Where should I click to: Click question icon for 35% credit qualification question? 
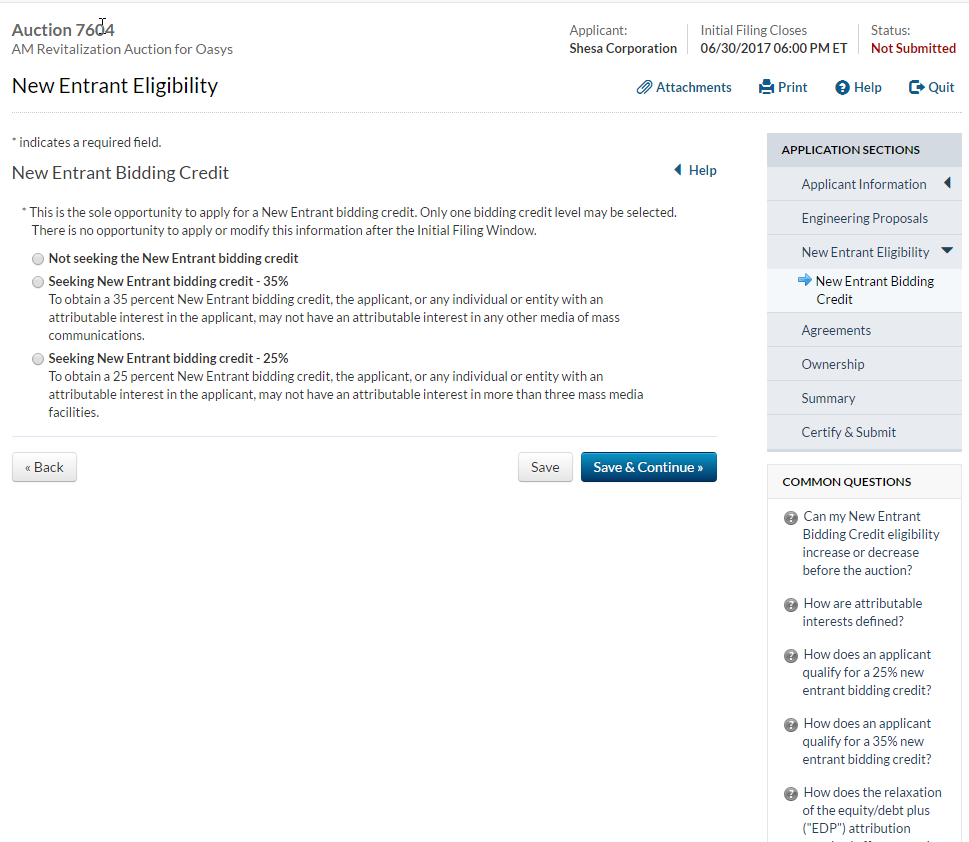[x=791, y=724]
